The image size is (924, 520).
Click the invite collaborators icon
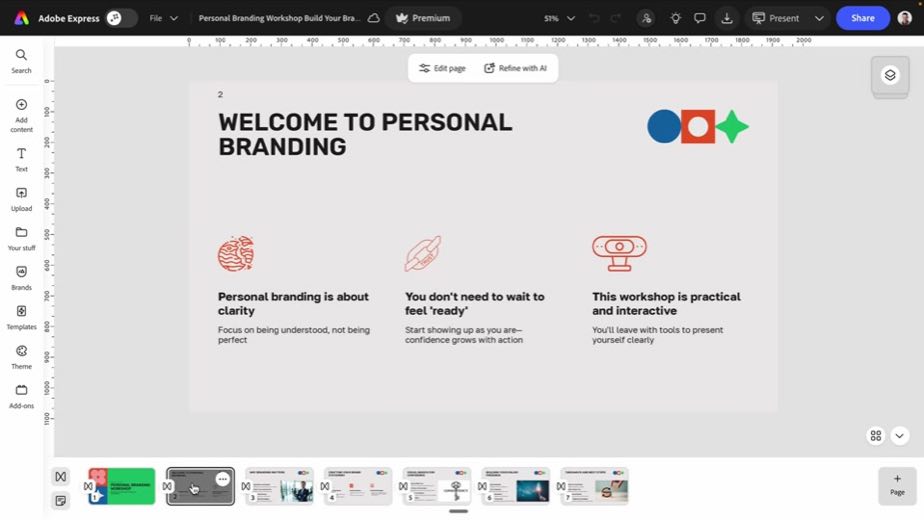point(646,18)
